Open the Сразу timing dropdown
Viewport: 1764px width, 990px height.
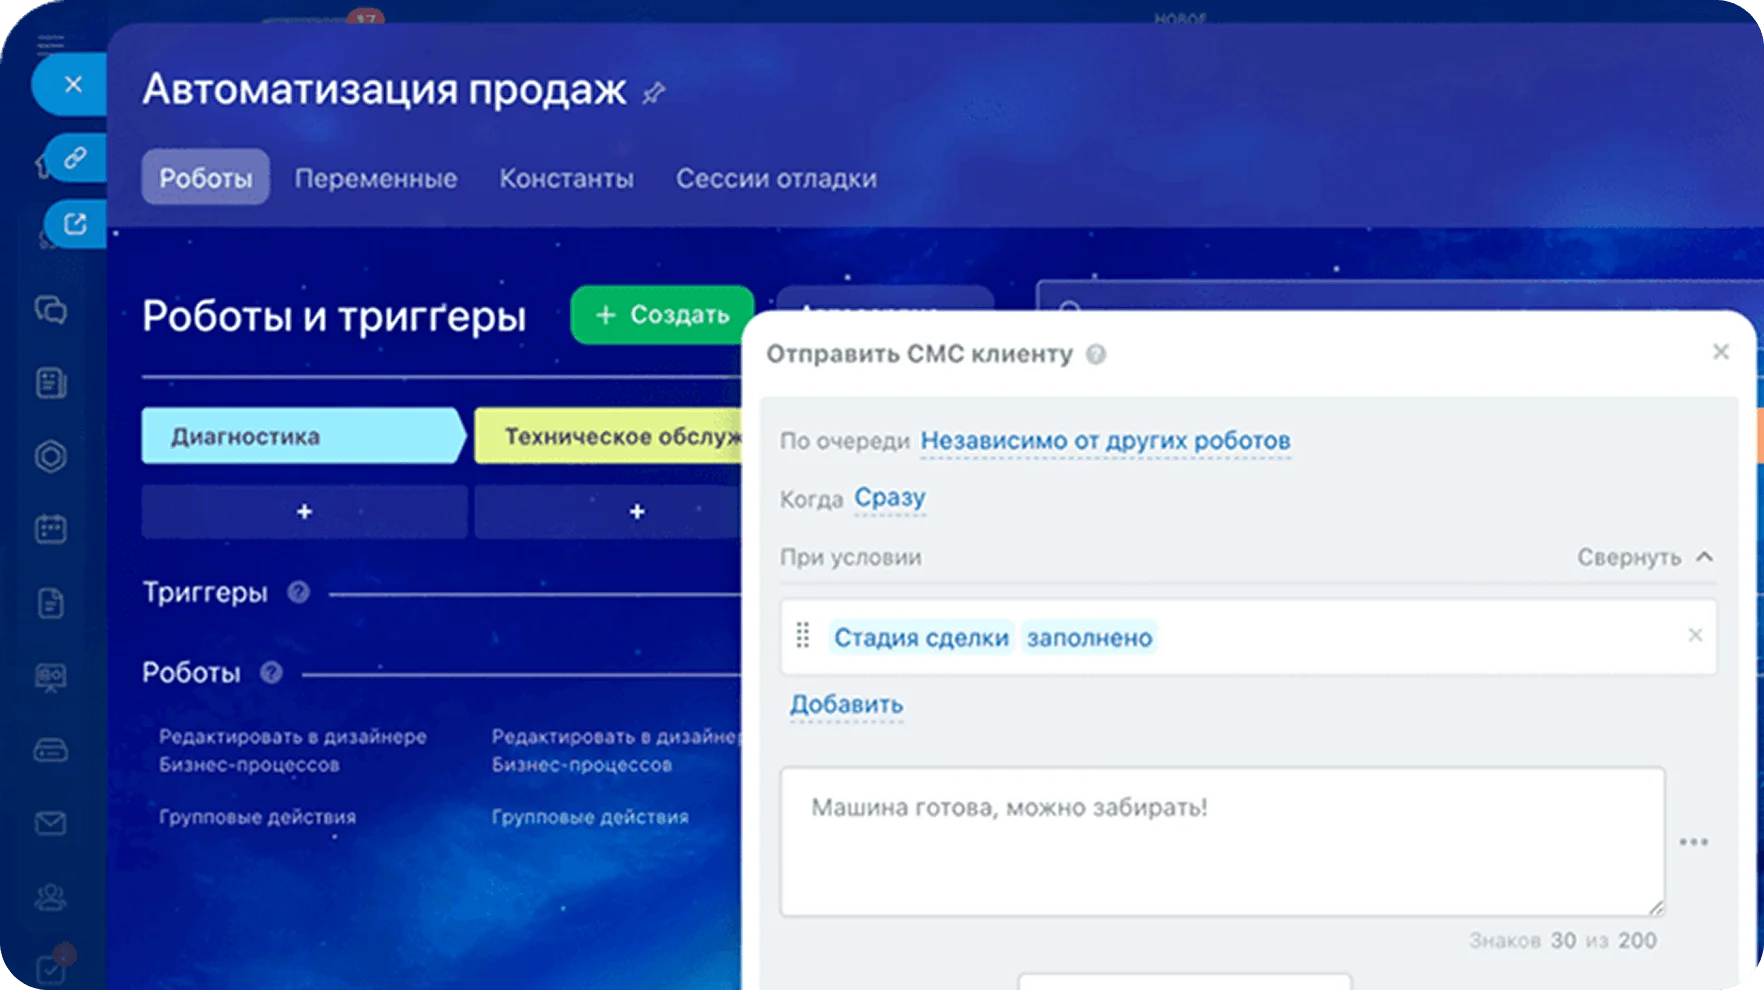coord(890,498)
